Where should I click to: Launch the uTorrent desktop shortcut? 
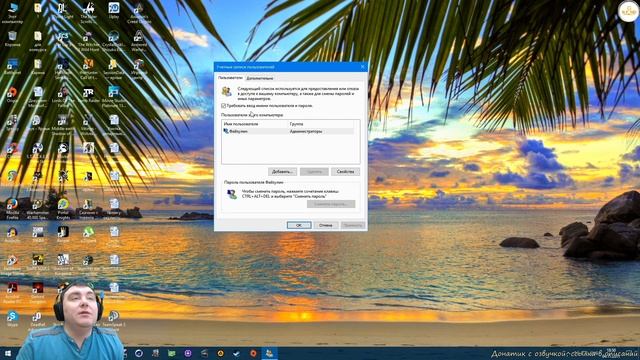click(88, 234)
